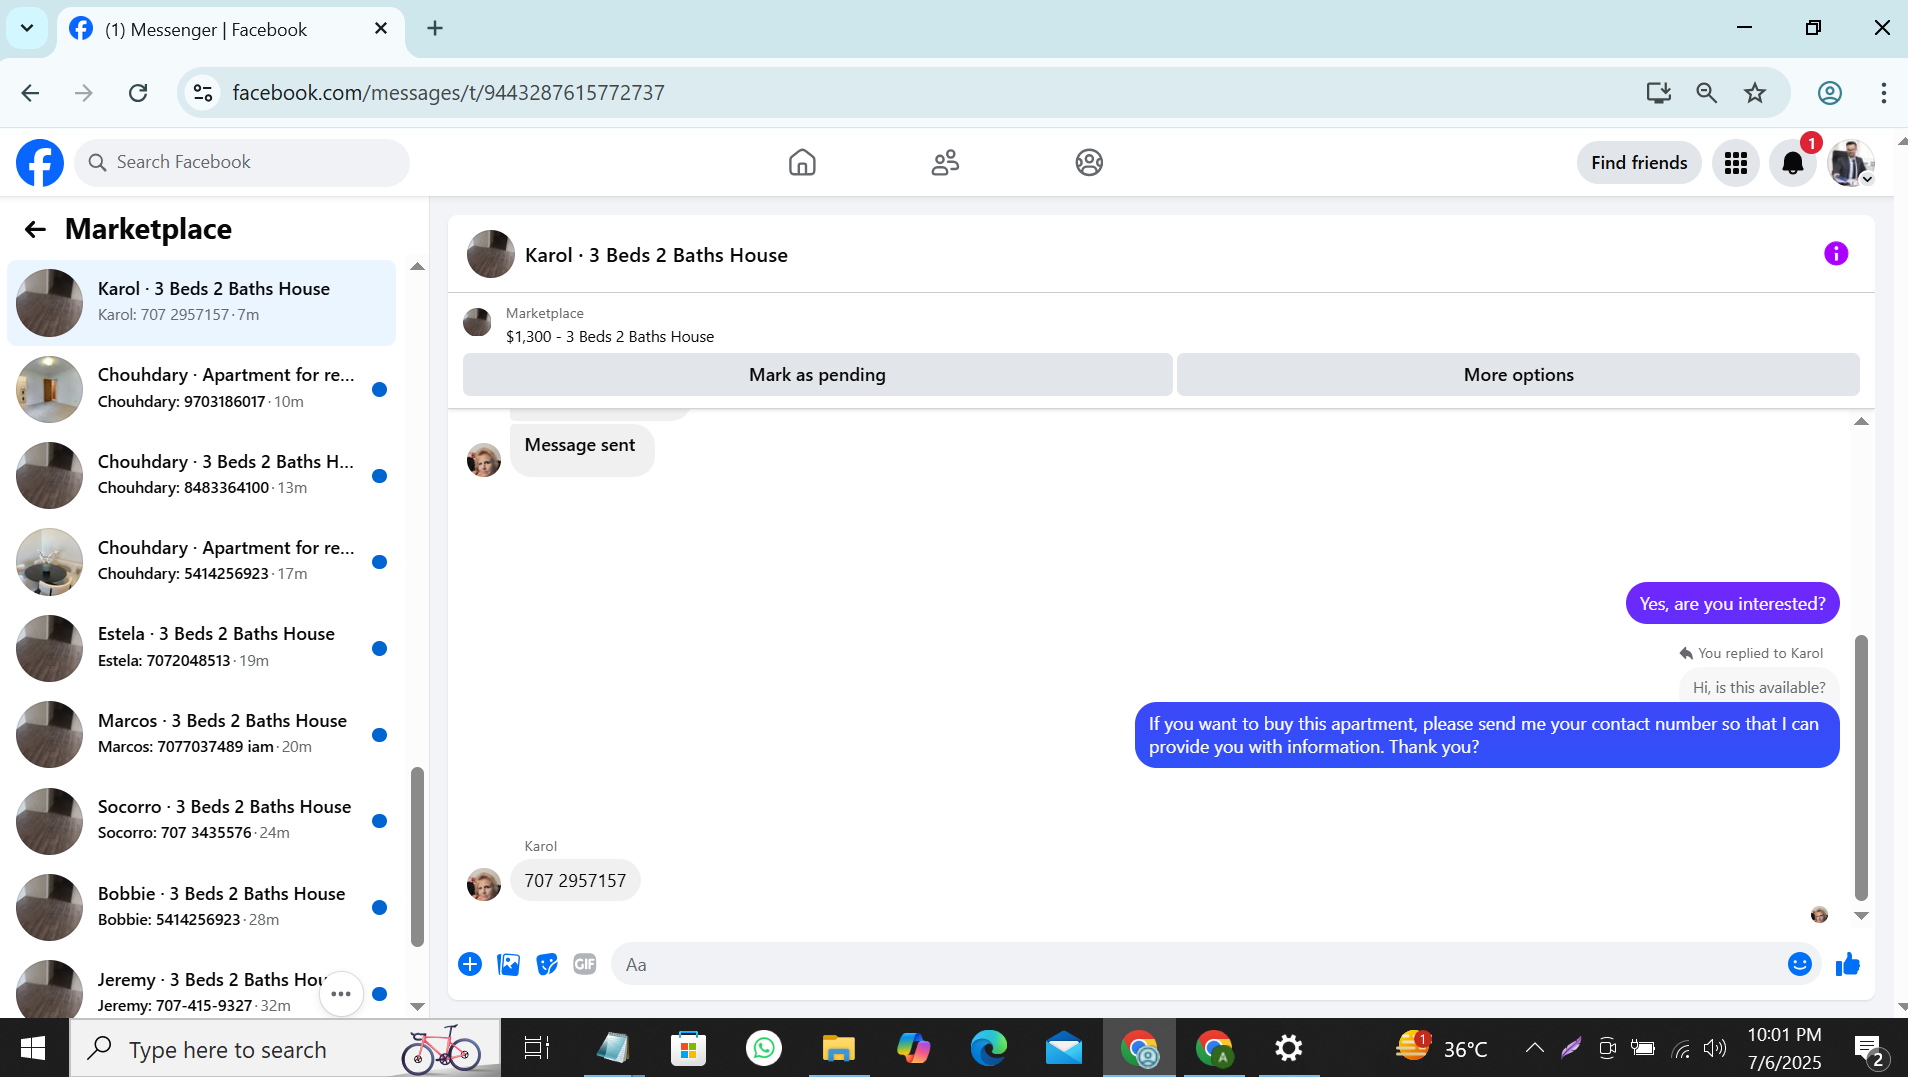The width and height of the screenshot is (1908, 1077).
Task: Bookmark this page with the star icon
Action: (x=1755, y=93)
